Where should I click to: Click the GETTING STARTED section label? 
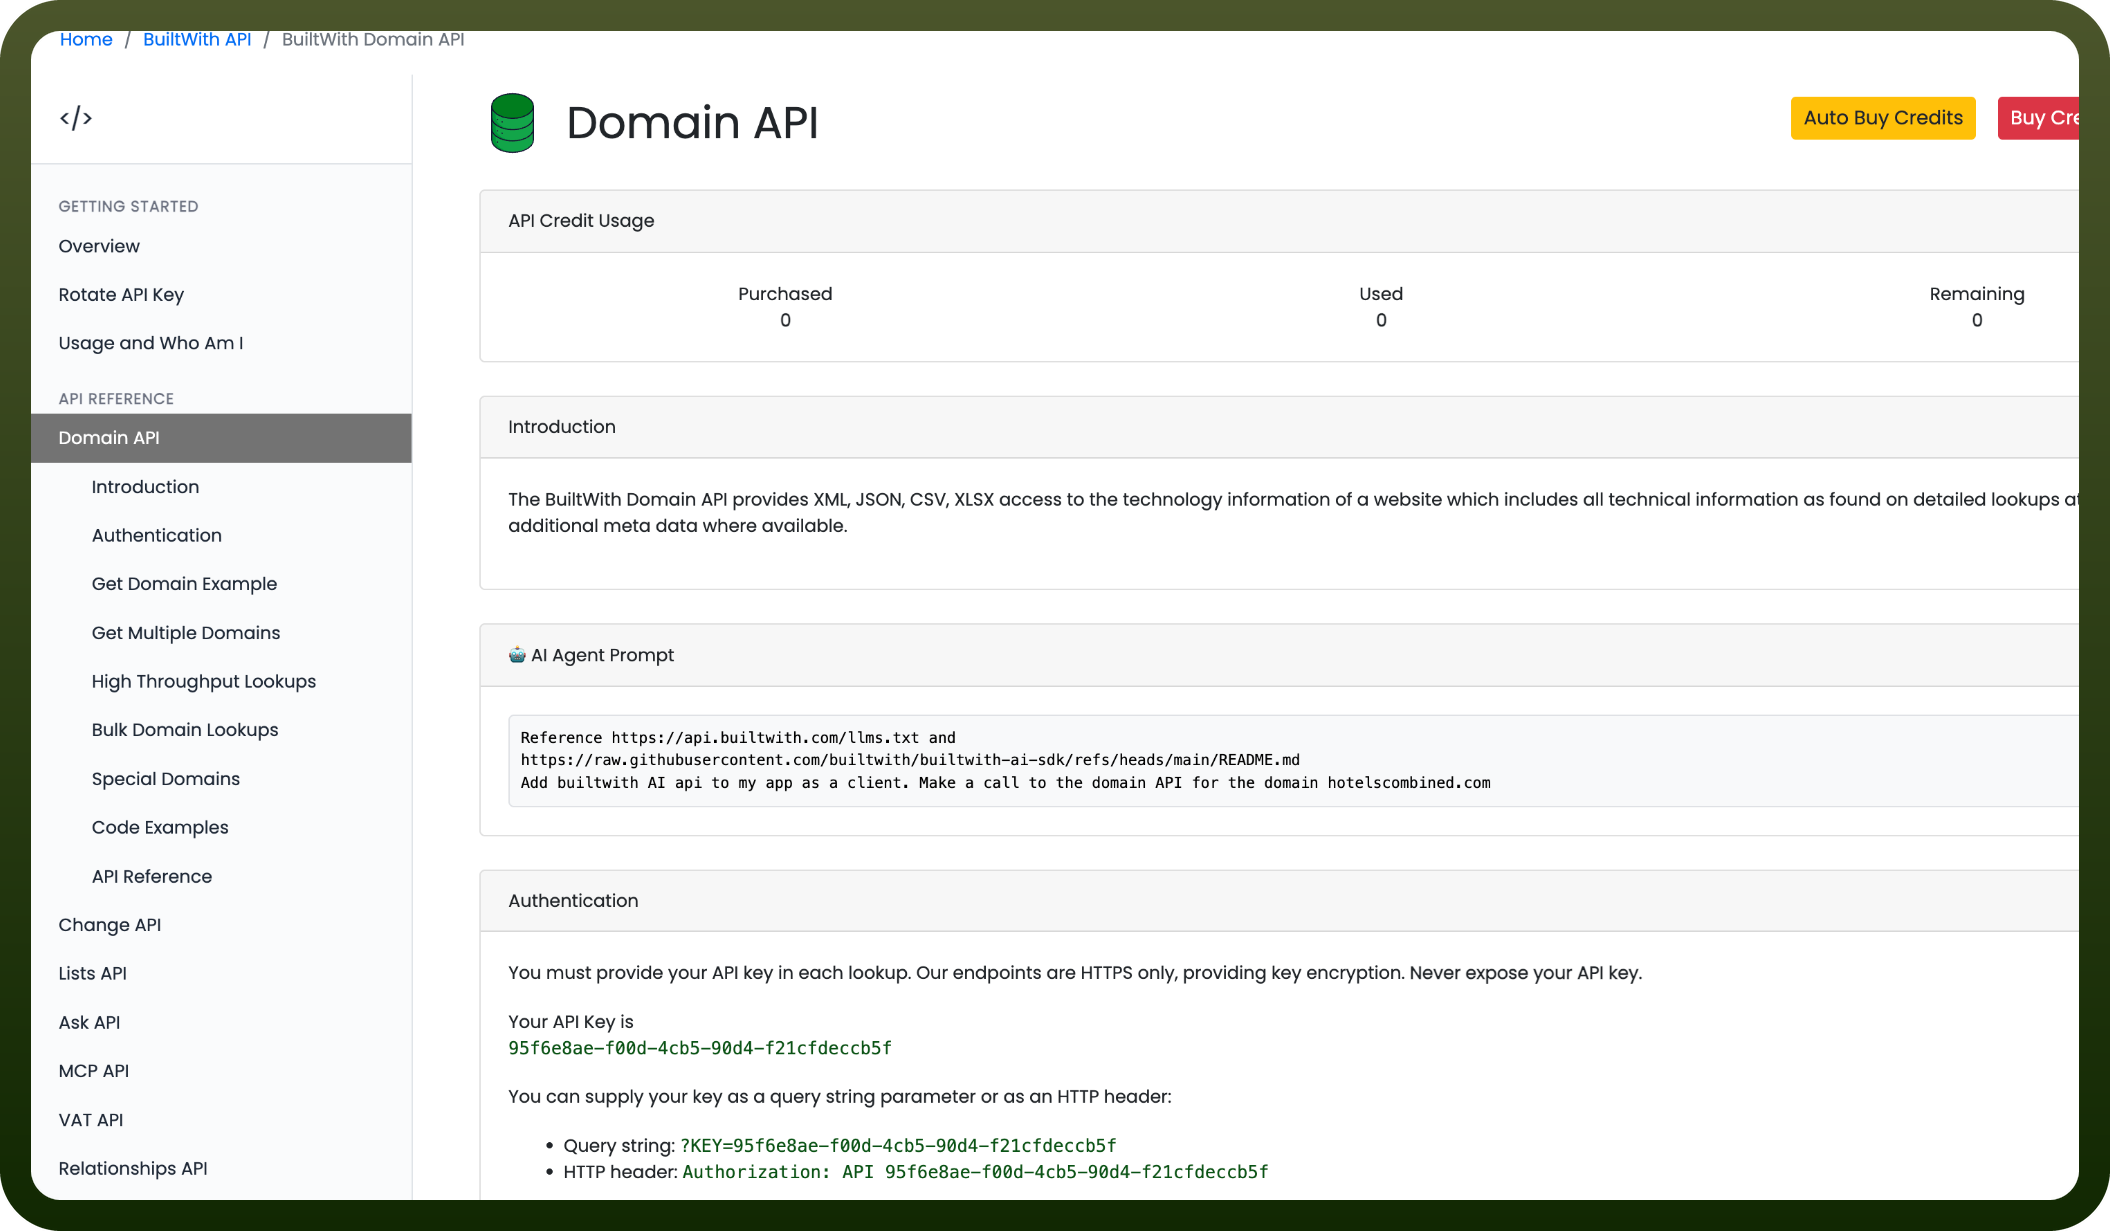pos(128,206)
